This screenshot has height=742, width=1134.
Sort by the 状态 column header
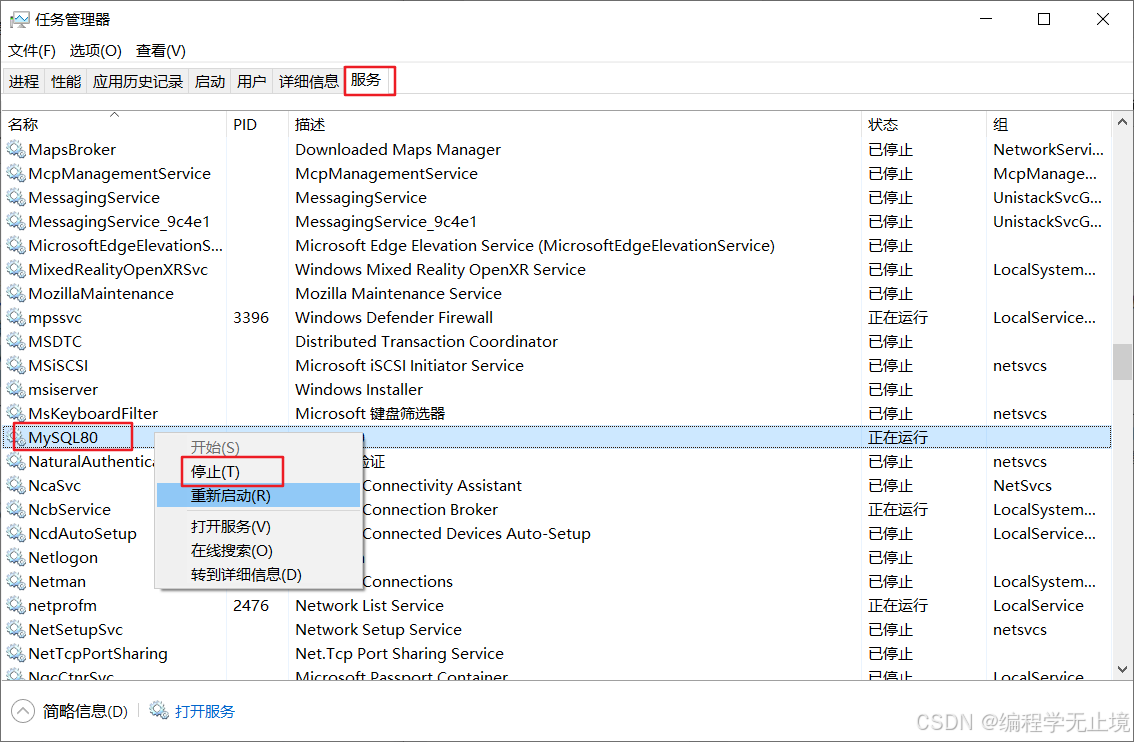click(x=924, y=124)
